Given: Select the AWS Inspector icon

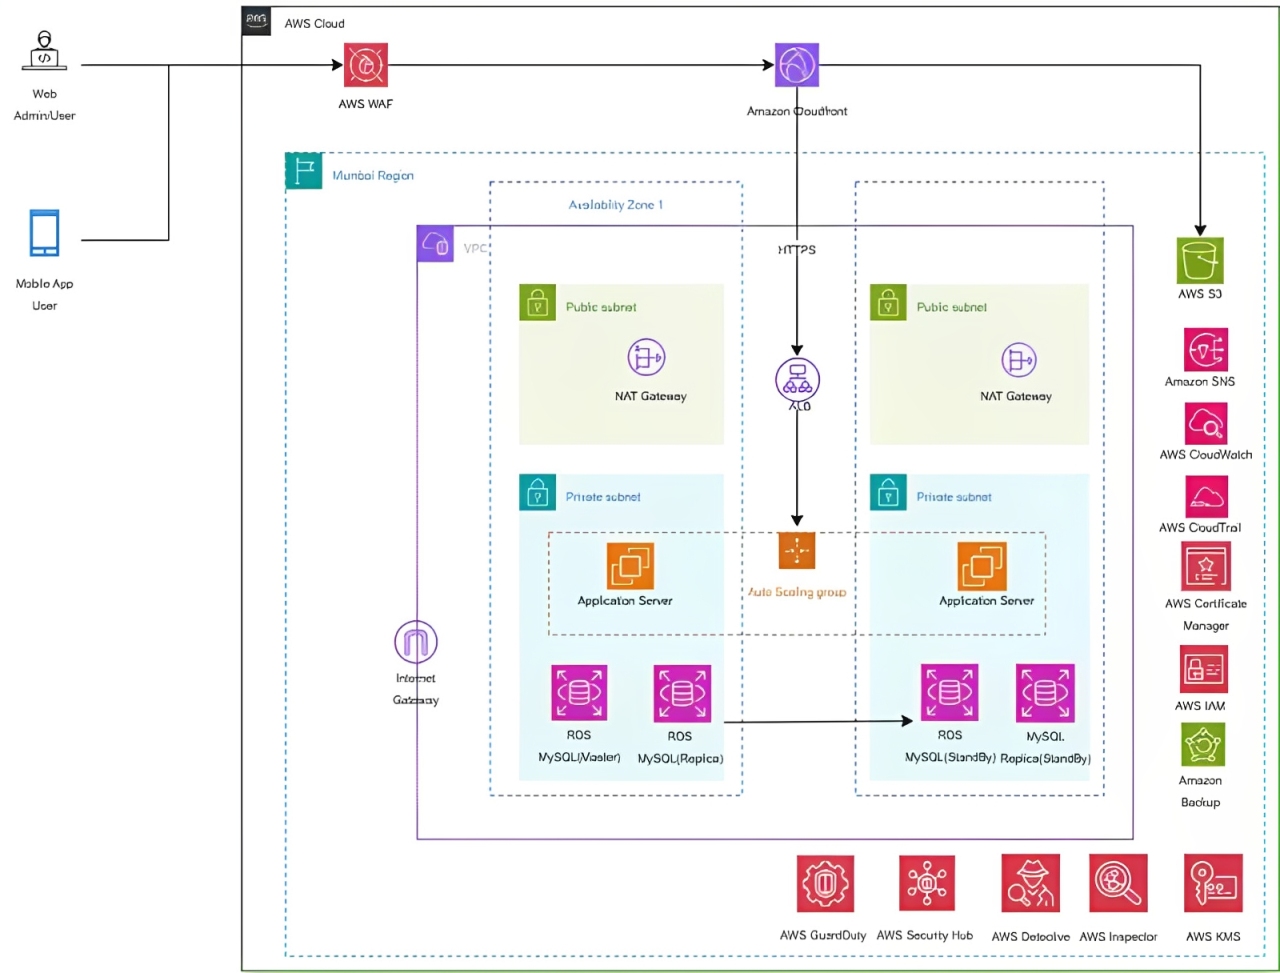Looking at the screenshot, I should pos(1118,884).
